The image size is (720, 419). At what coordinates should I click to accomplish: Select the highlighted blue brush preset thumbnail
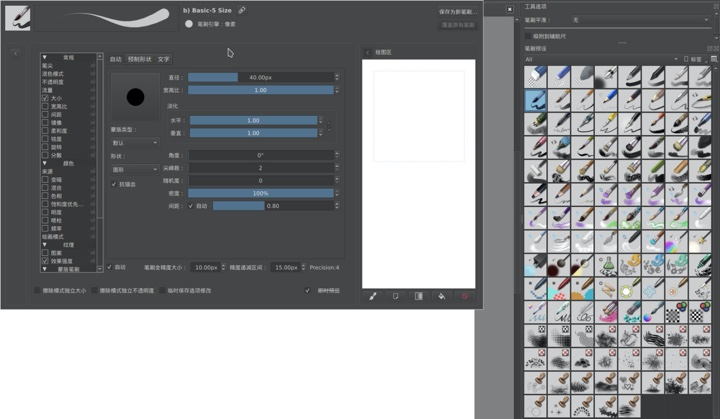click(x=535, y=100)
